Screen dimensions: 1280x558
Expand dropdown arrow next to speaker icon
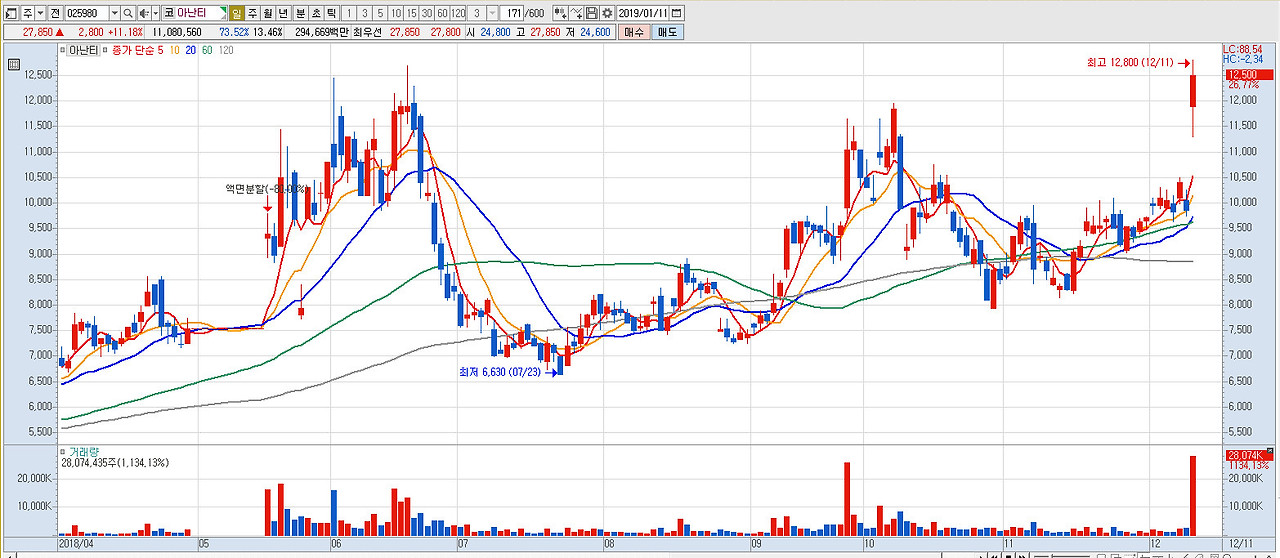tap(155, 13)
